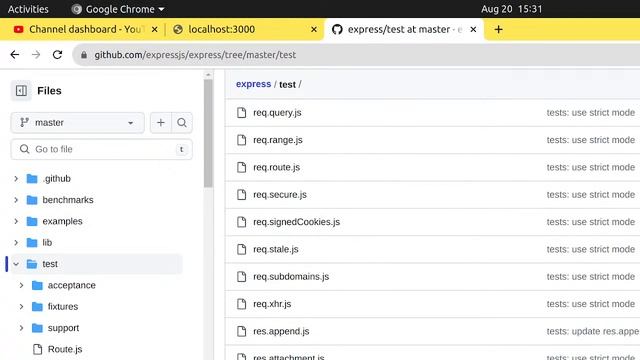This screenshot has width=640, height=360.
Task: Open the fixtures folder in tree
Action: [63, 307]
